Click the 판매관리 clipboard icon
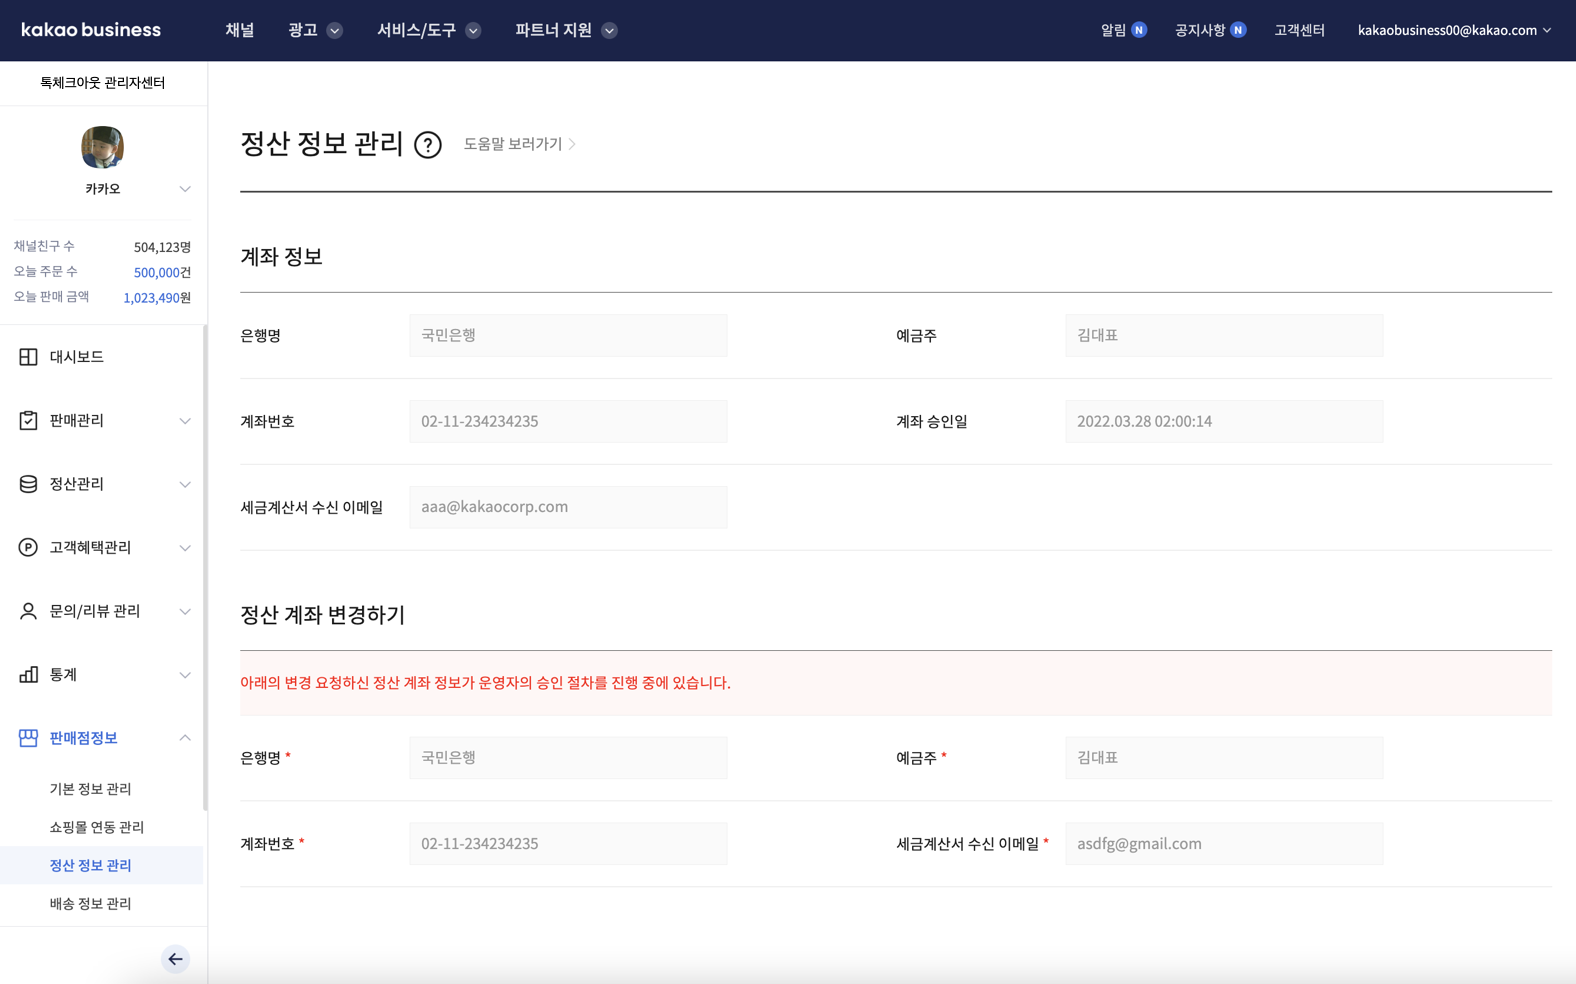The image size is (1576, 984). (x=28, y=421)
